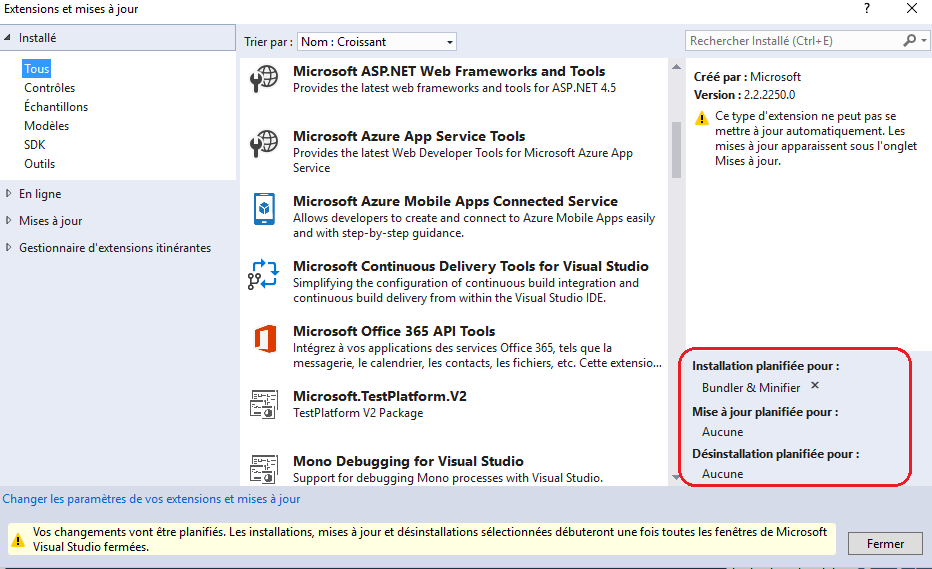The height and width of the screenshot is (569, 932).
Task: Select the 'Contrôles' category
Action: point(50,88)
